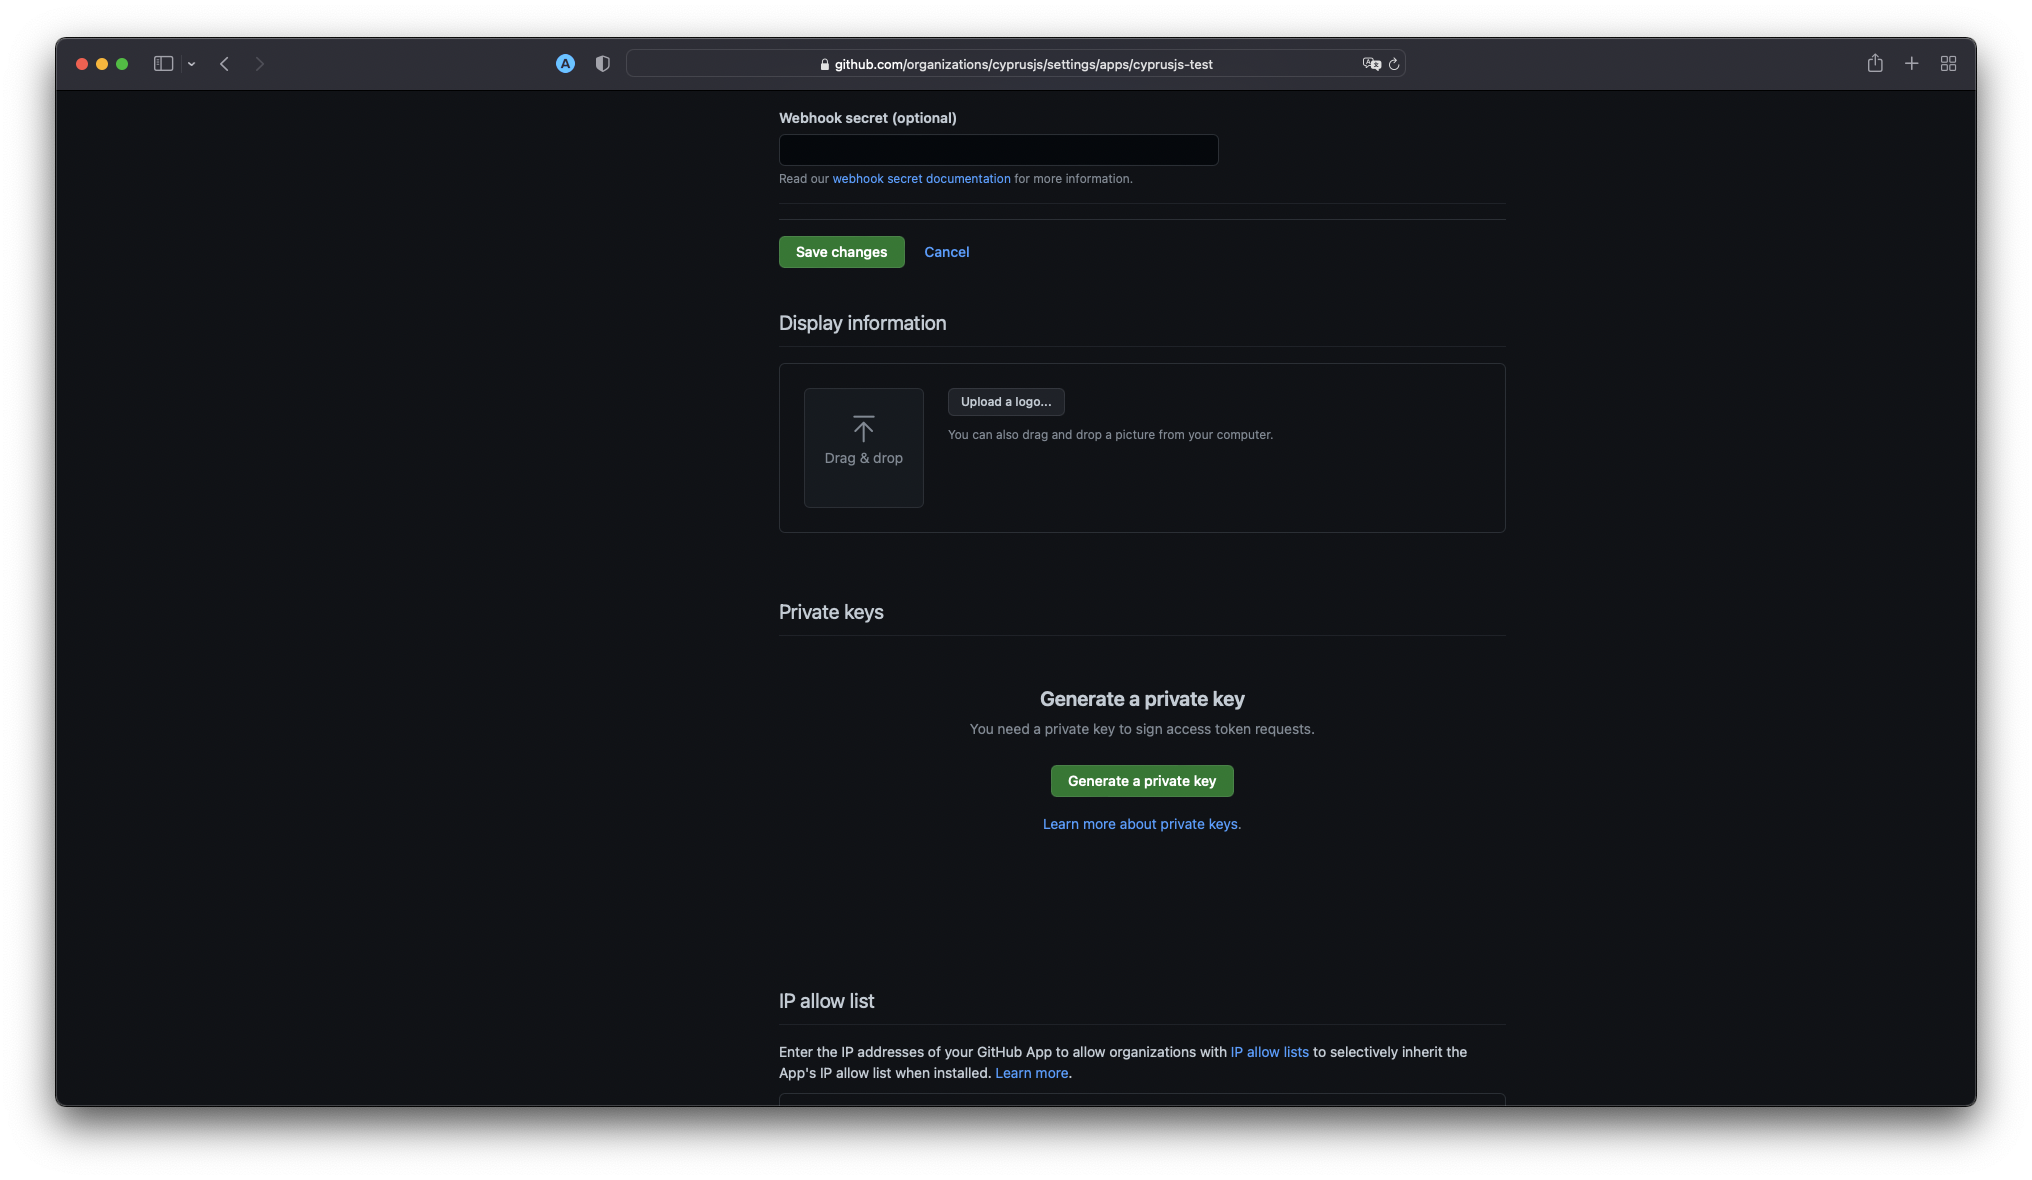This screenshot has width=2032, height=1180.
Task: Click the forward navigation arrow icon
Action: click(x=257, y=63)
